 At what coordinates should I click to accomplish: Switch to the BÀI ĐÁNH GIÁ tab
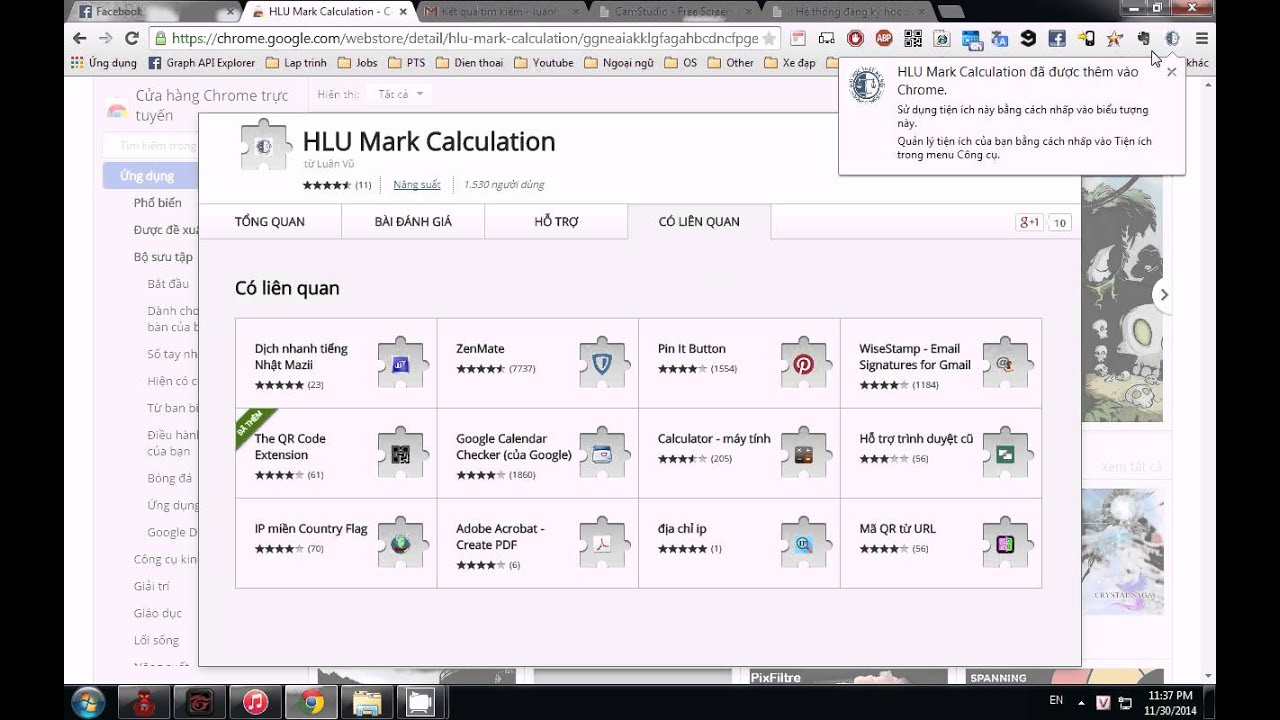(413, 221)
